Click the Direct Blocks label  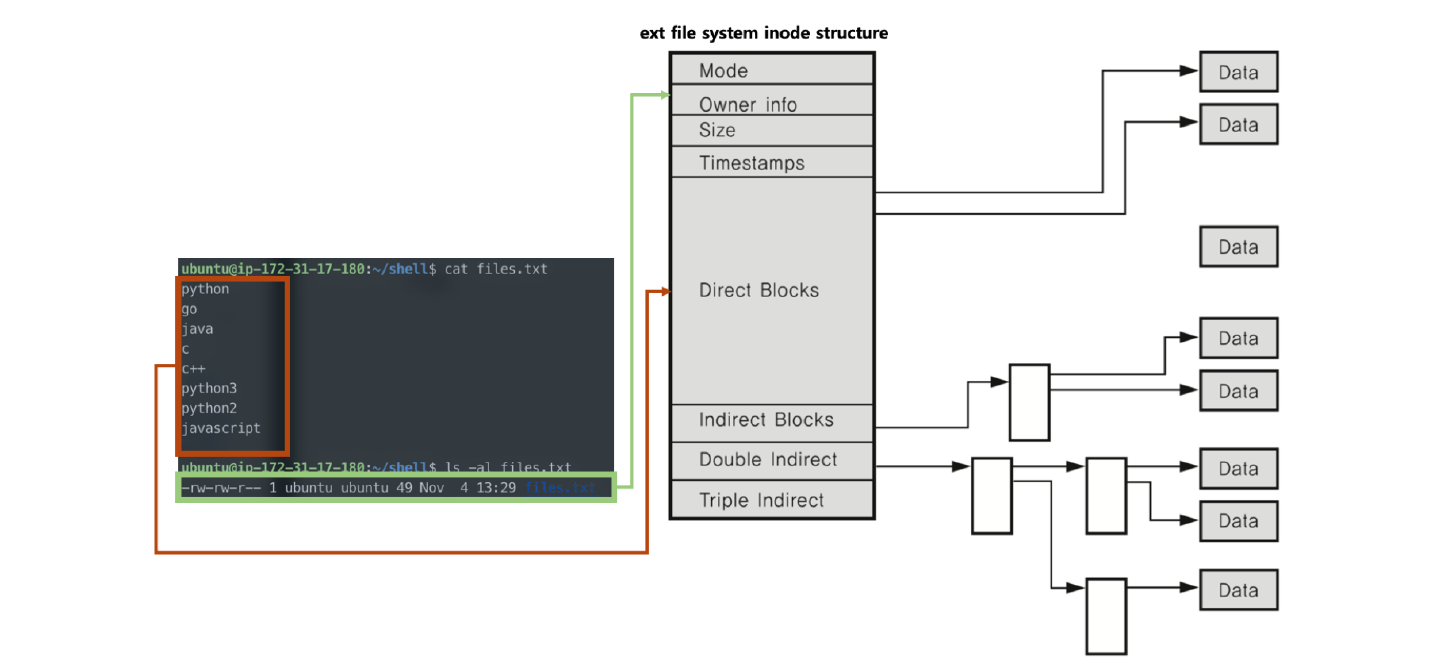click(x=759, y=290)
